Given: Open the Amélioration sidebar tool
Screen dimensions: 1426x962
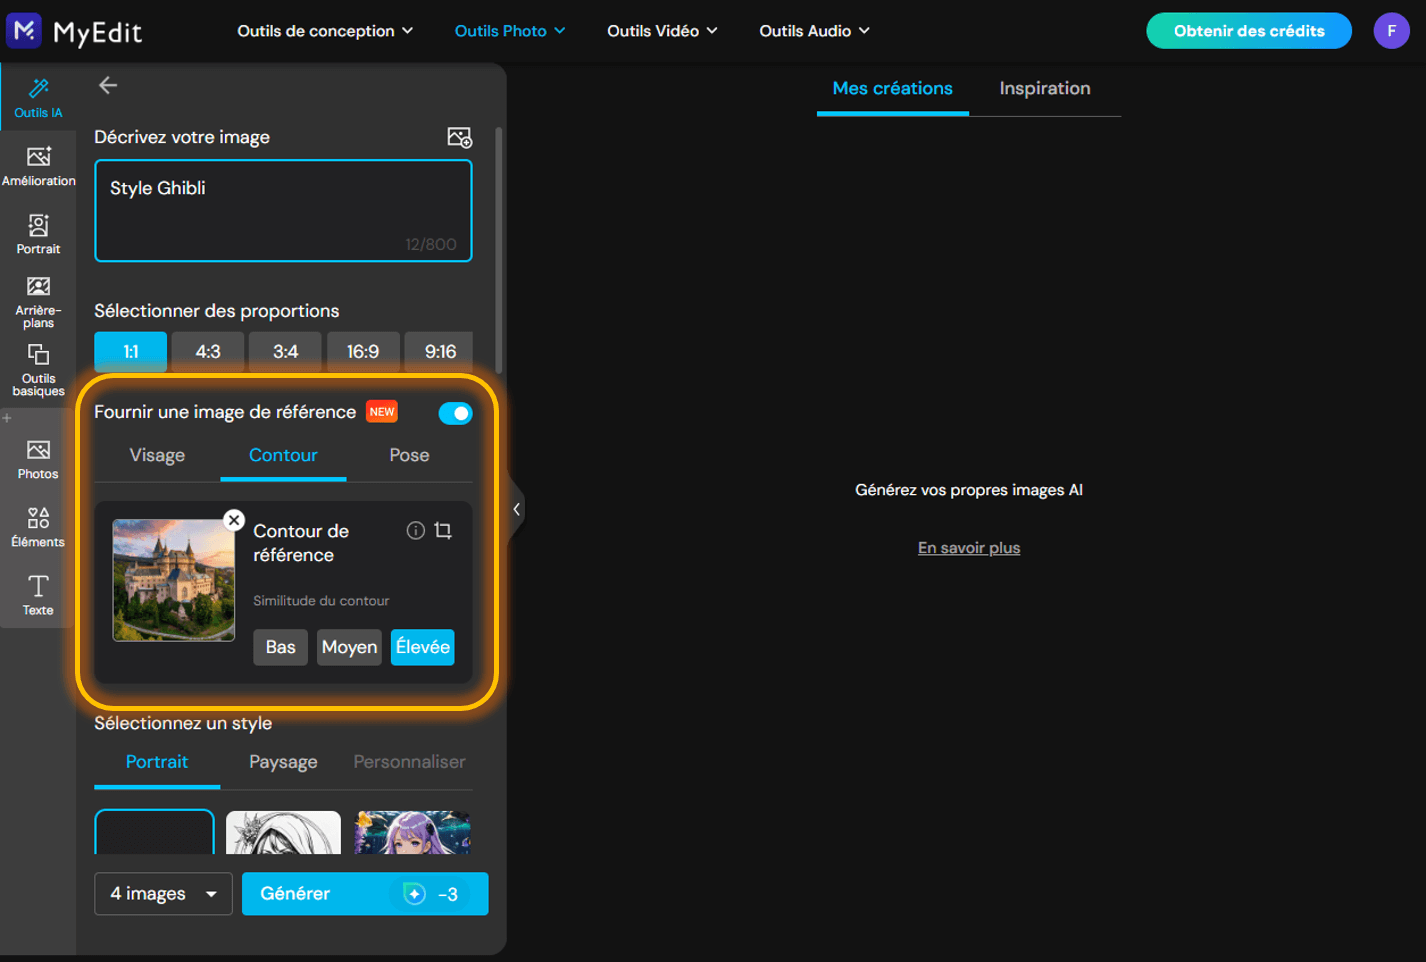Looking at the screenshot, I should tap(38, 166).
